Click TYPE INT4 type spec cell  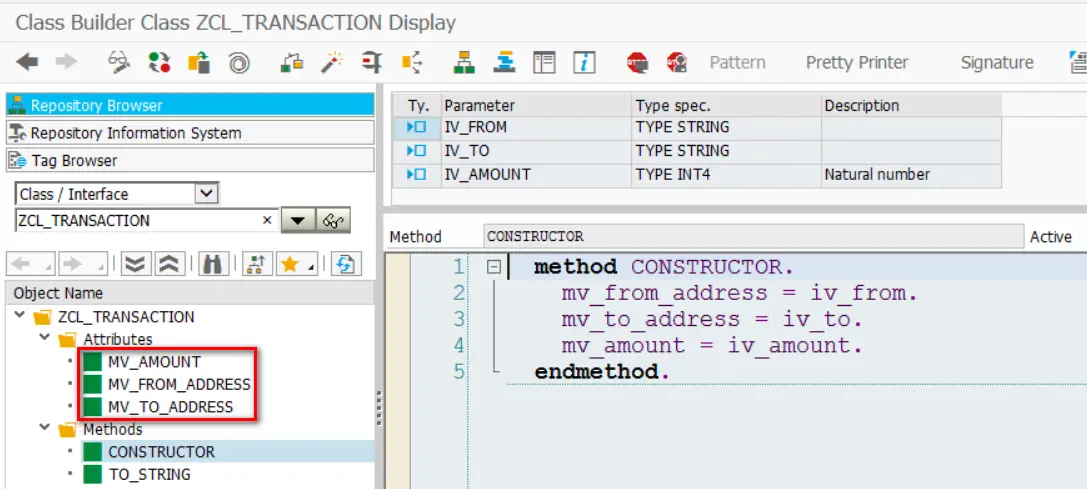pos(727,174)
